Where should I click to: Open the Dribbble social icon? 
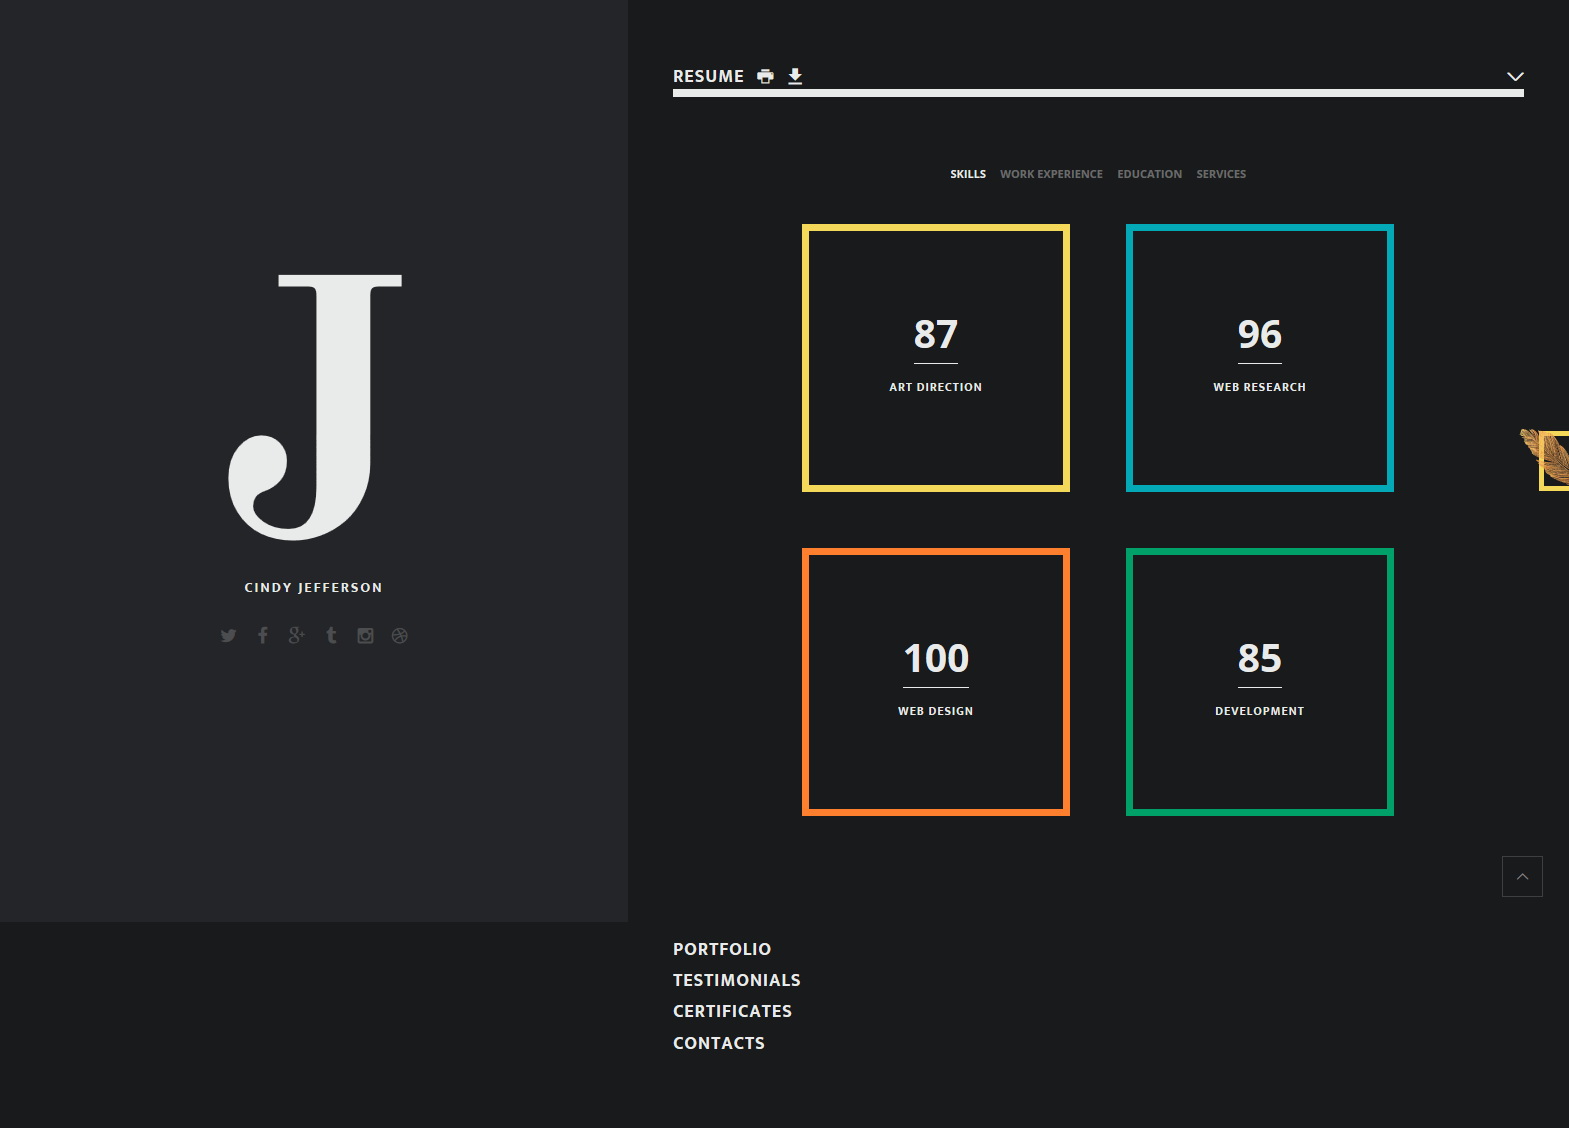[x=399, y=635]
